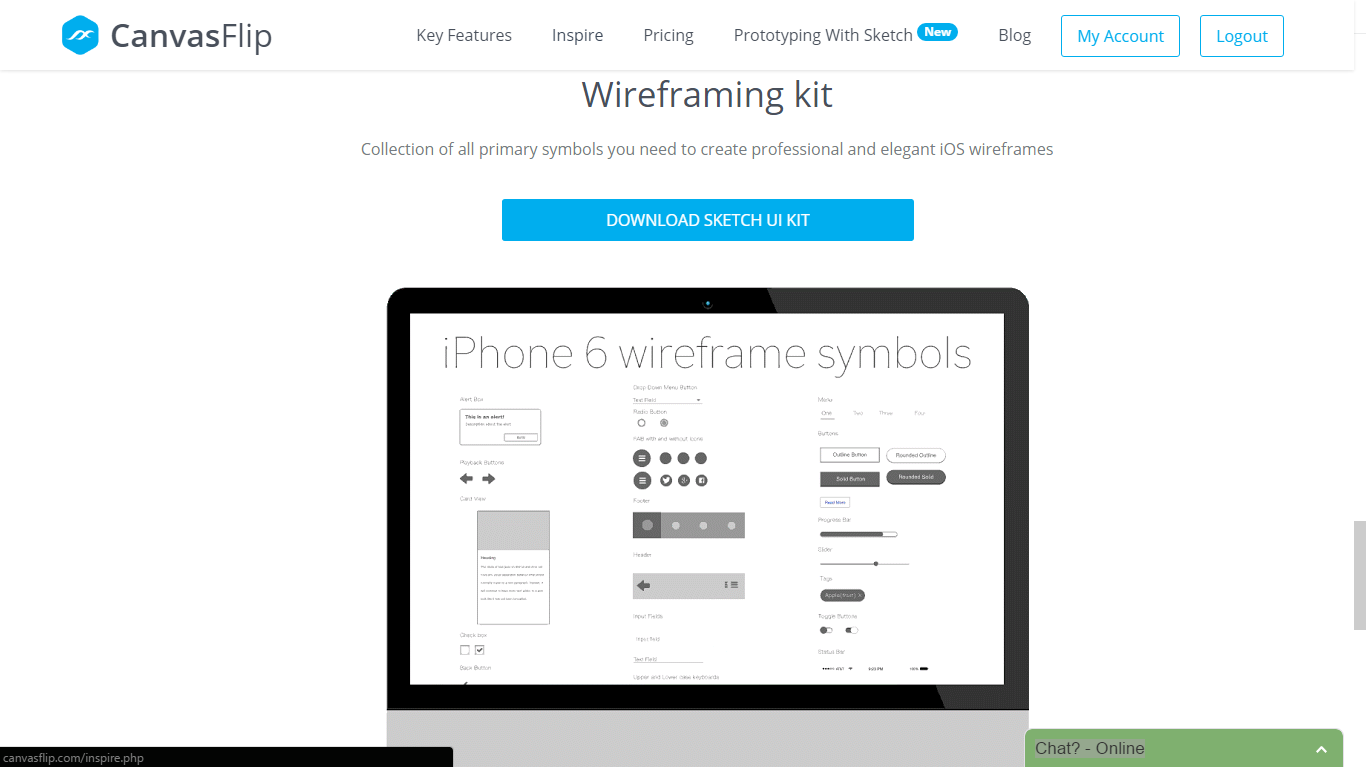1366x767 pixels.
Task: Open Key Features in the navigation
Action: click(x=464, y=36)
